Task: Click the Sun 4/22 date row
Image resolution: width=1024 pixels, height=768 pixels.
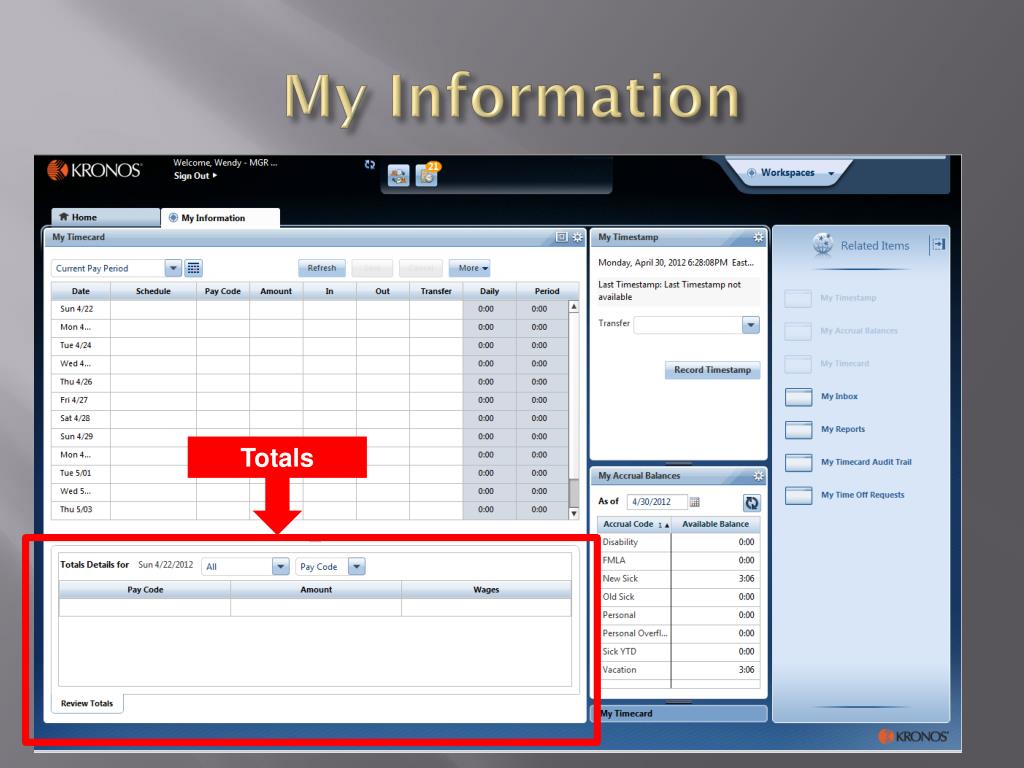Action: (x=310, y=309)
